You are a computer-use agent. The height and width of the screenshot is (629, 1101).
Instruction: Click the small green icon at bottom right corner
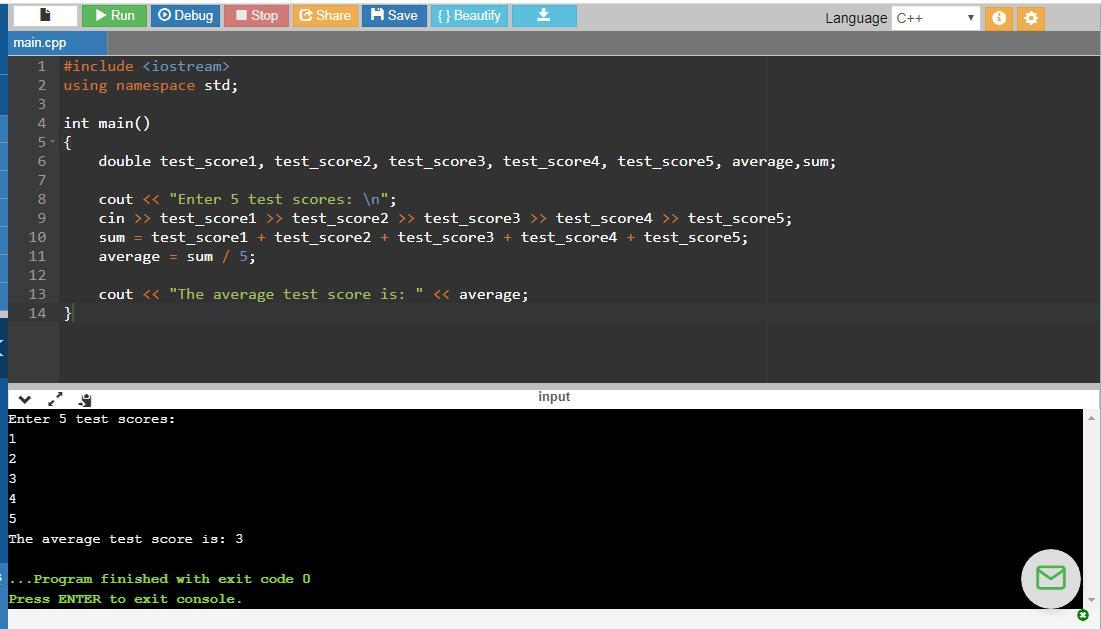click(1082, 616)
